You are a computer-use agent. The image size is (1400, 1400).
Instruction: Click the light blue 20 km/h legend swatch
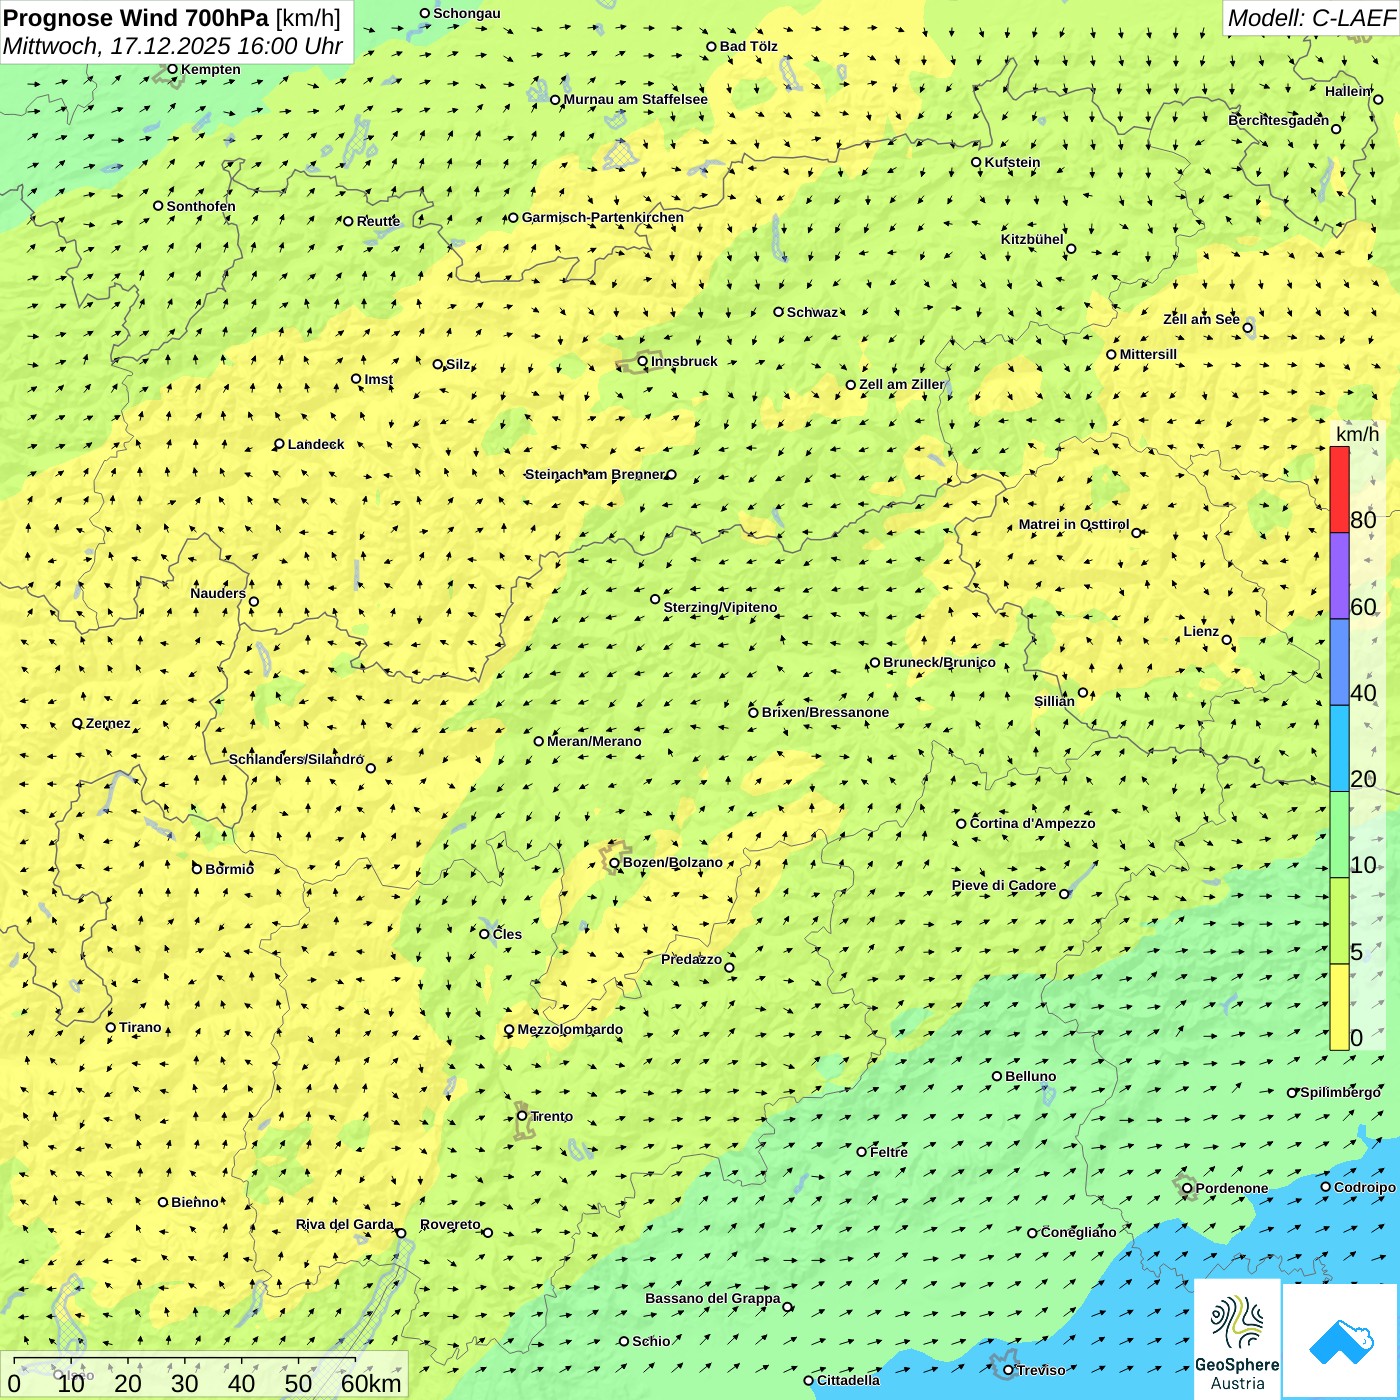tap(1339, 748)
